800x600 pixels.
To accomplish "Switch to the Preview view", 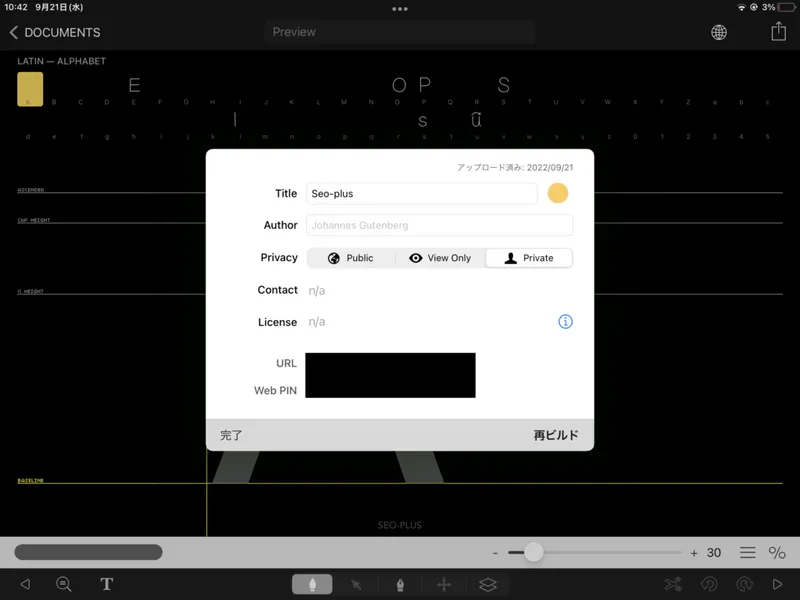I will tap(293, 31).
